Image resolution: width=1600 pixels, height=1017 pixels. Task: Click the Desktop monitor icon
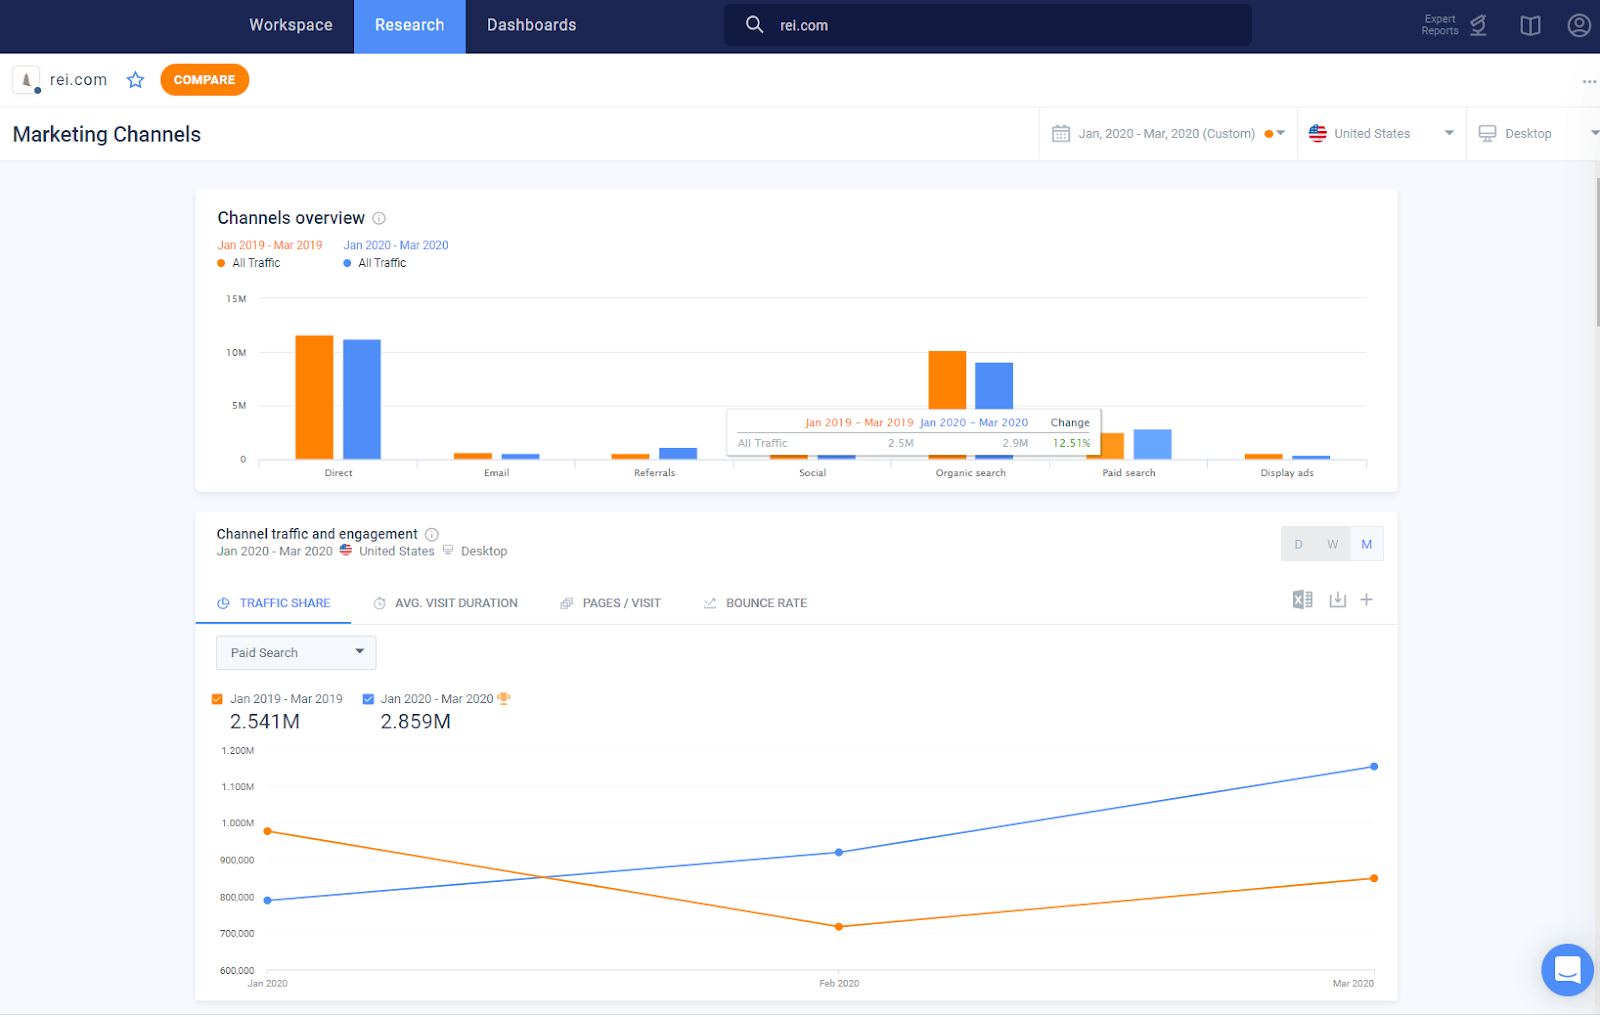pos(1488,133)
